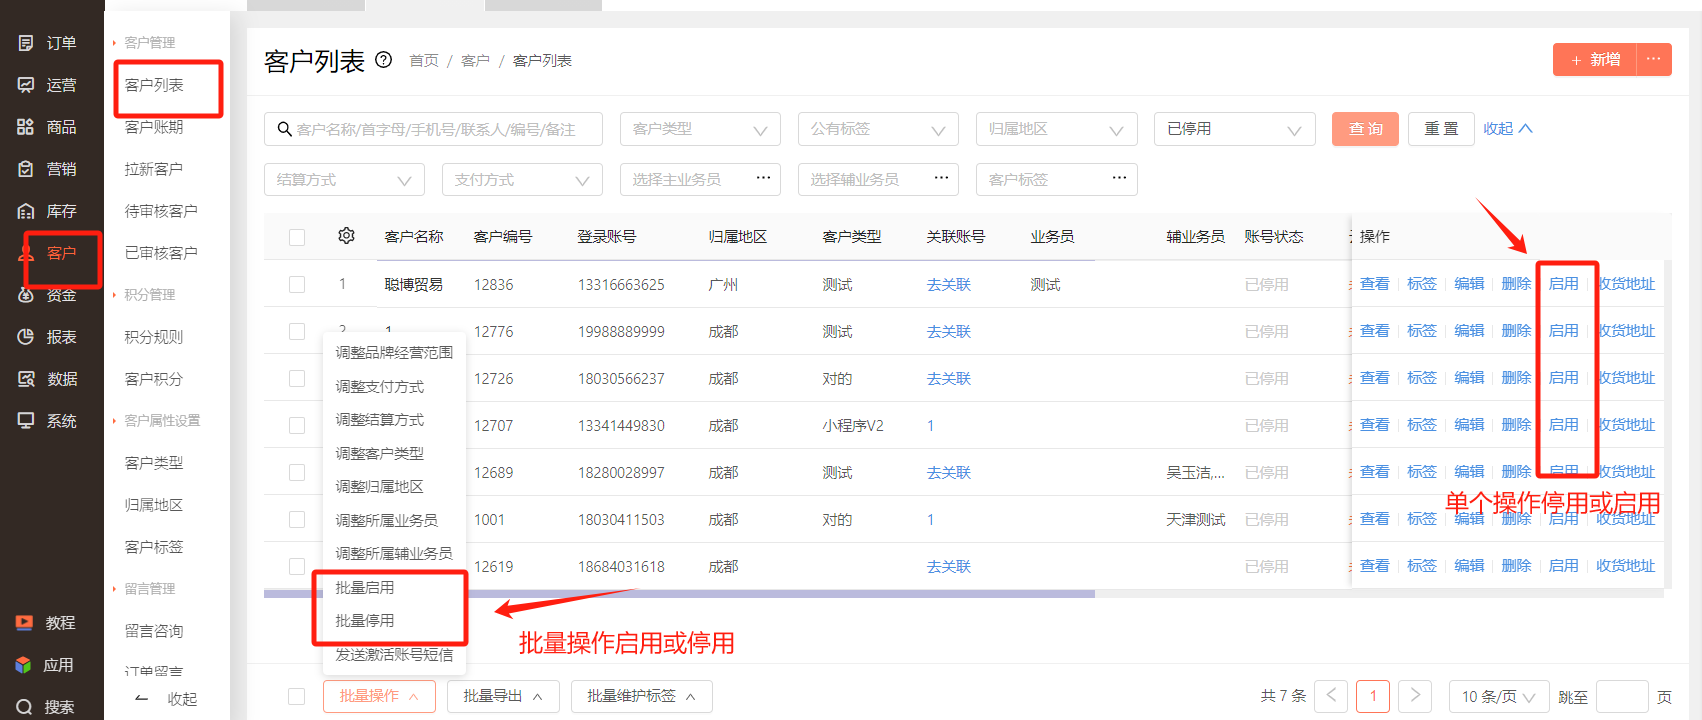This screenshot has width=1702, height=720.
Task: Open the 数据 data sidebar icon
Action: click(x=26, y=379)
